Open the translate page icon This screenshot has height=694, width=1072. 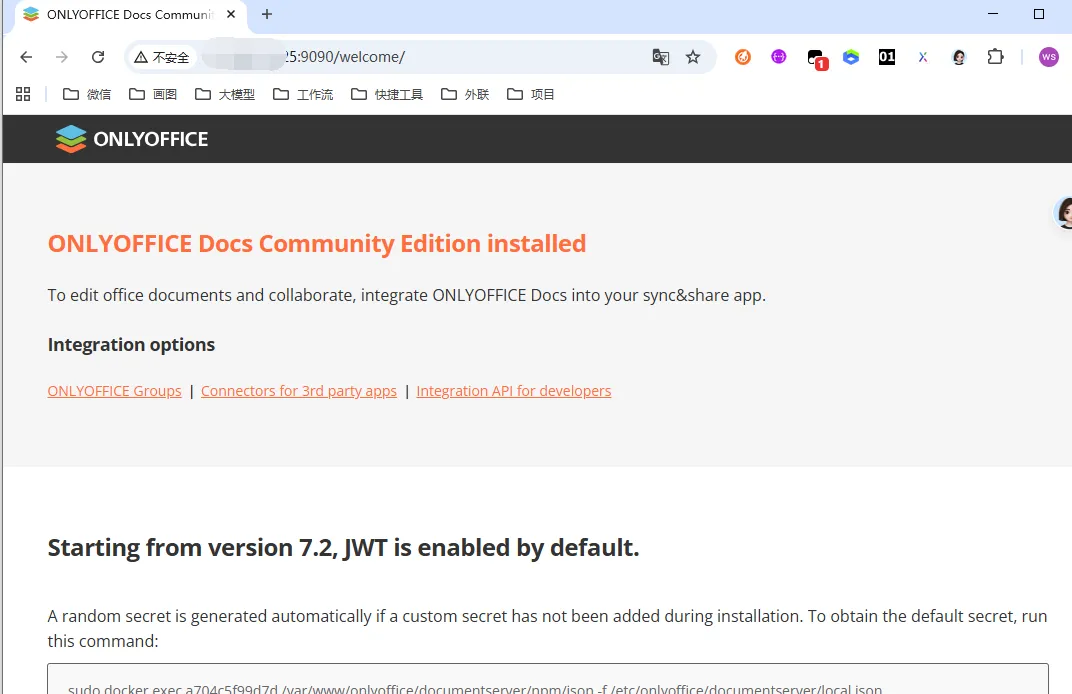(x=660, y=57)
